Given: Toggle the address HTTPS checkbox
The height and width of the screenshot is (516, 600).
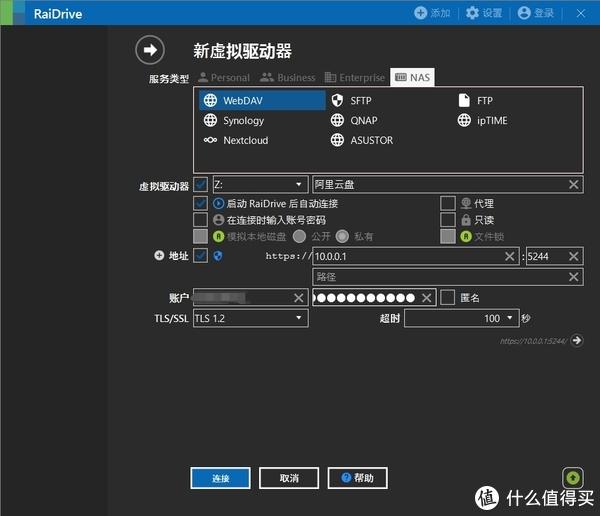Looking at the screenshot, I should pos(201,255).
